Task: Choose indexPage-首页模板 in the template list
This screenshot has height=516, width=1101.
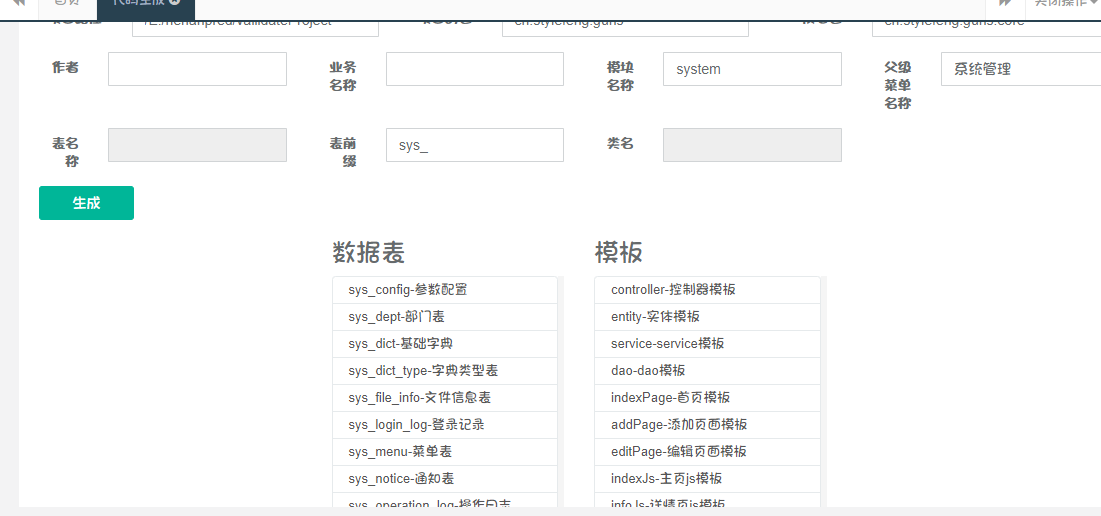Action: (707, 398)
